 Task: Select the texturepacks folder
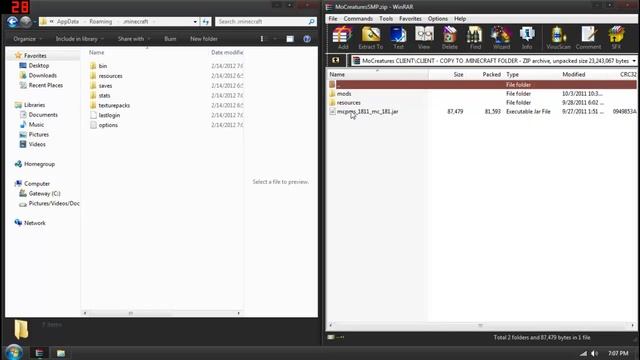[x=114, y=105]
